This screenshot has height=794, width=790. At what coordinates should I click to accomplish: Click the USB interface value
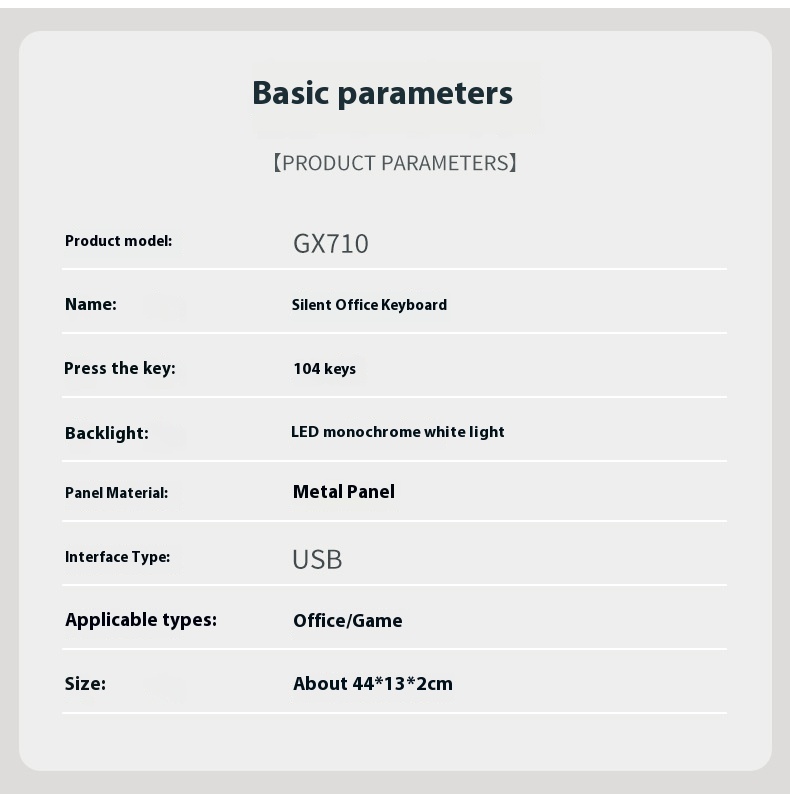tap(317, 560)
